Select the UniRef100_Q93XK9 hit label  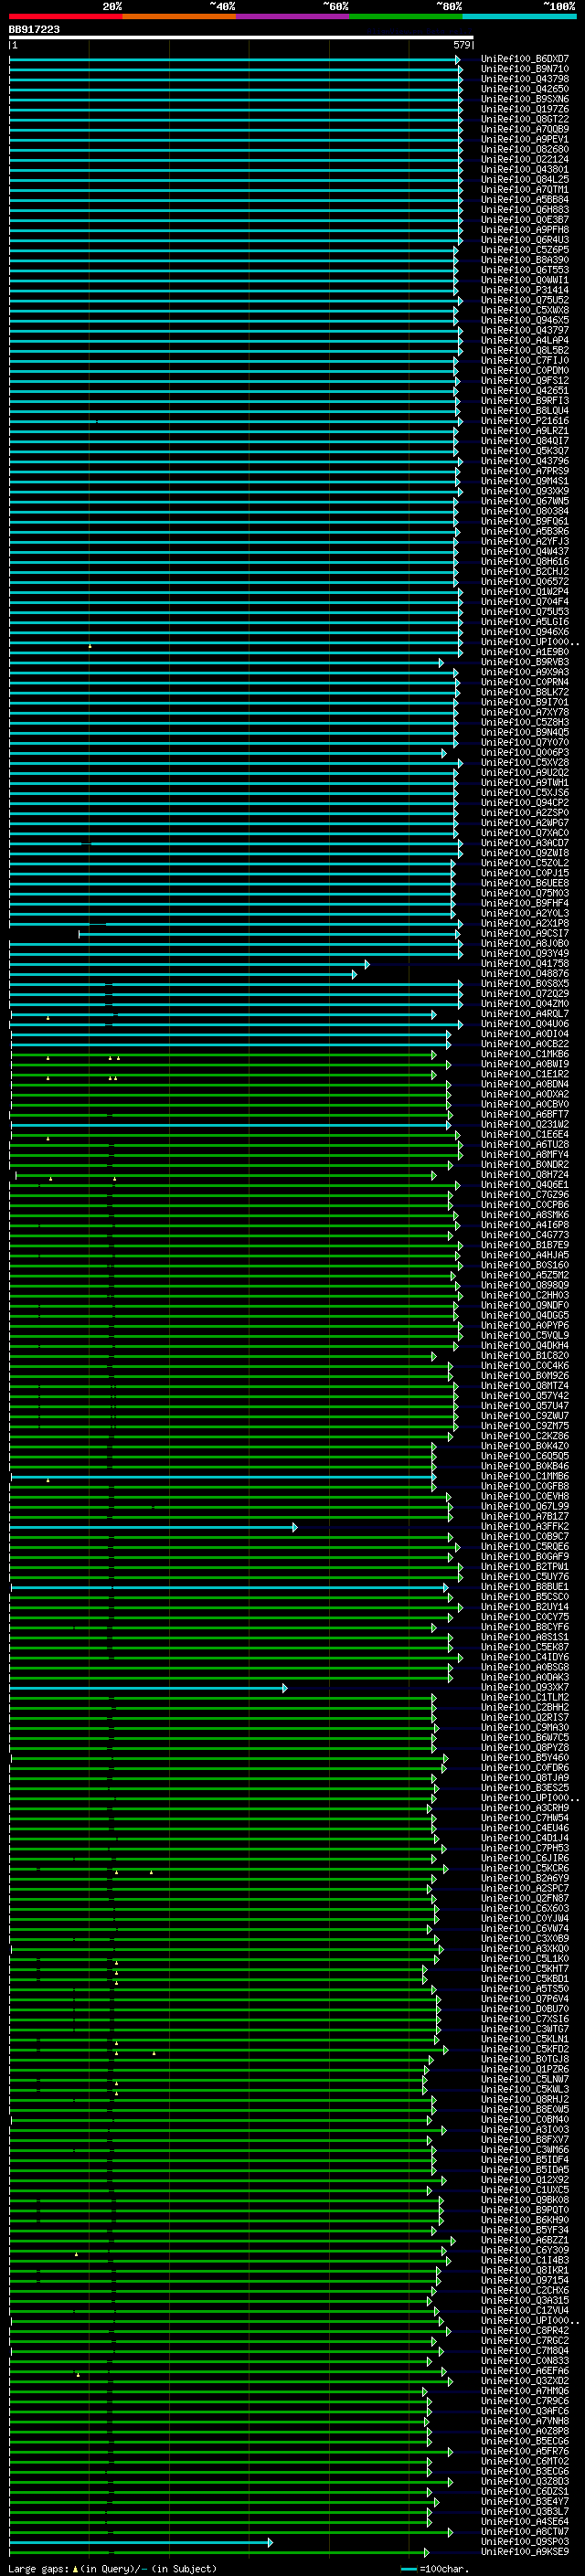tap(525, 492)
